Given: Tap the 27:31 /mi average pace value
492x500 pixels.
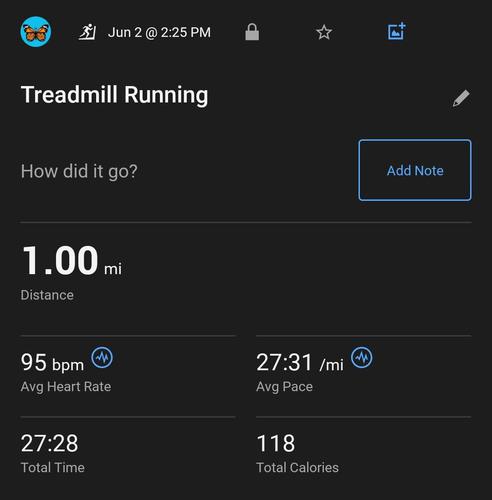Looking at the screenshot, I should [300, 362].
